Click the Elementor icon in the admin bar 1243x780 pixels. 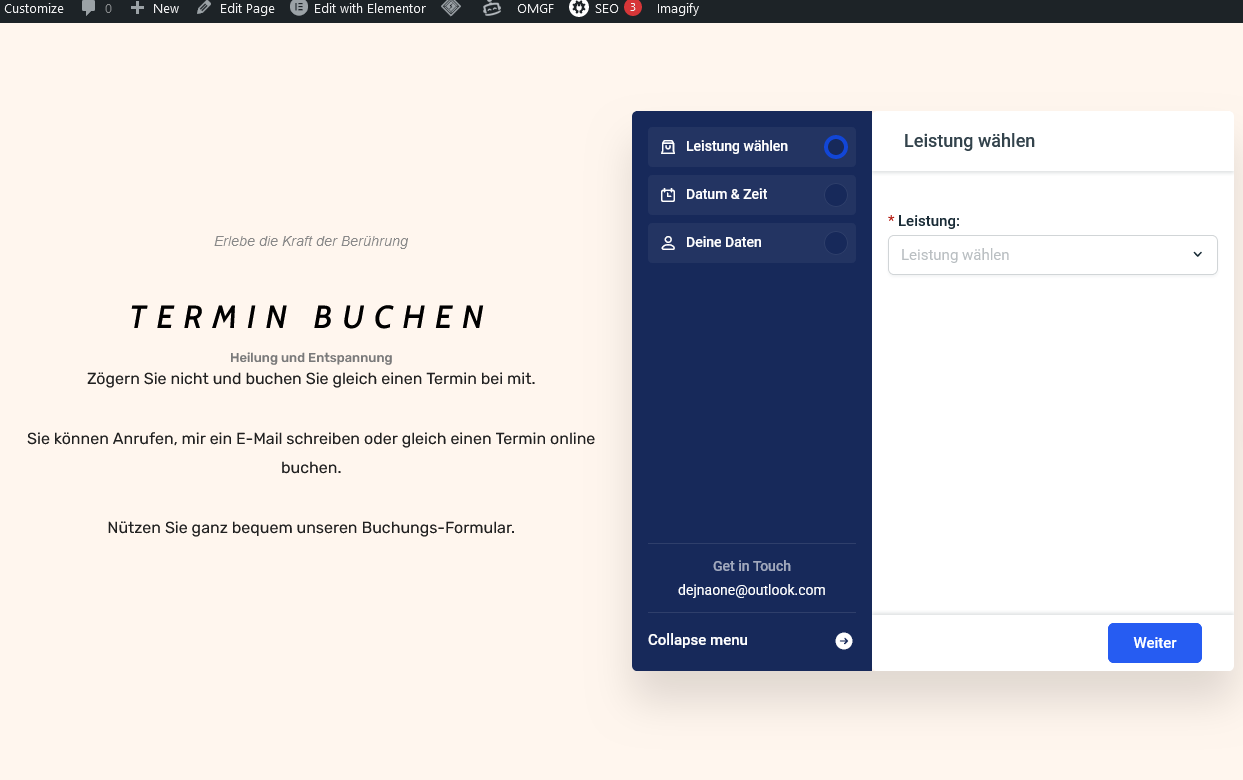[x=297, y=9]
